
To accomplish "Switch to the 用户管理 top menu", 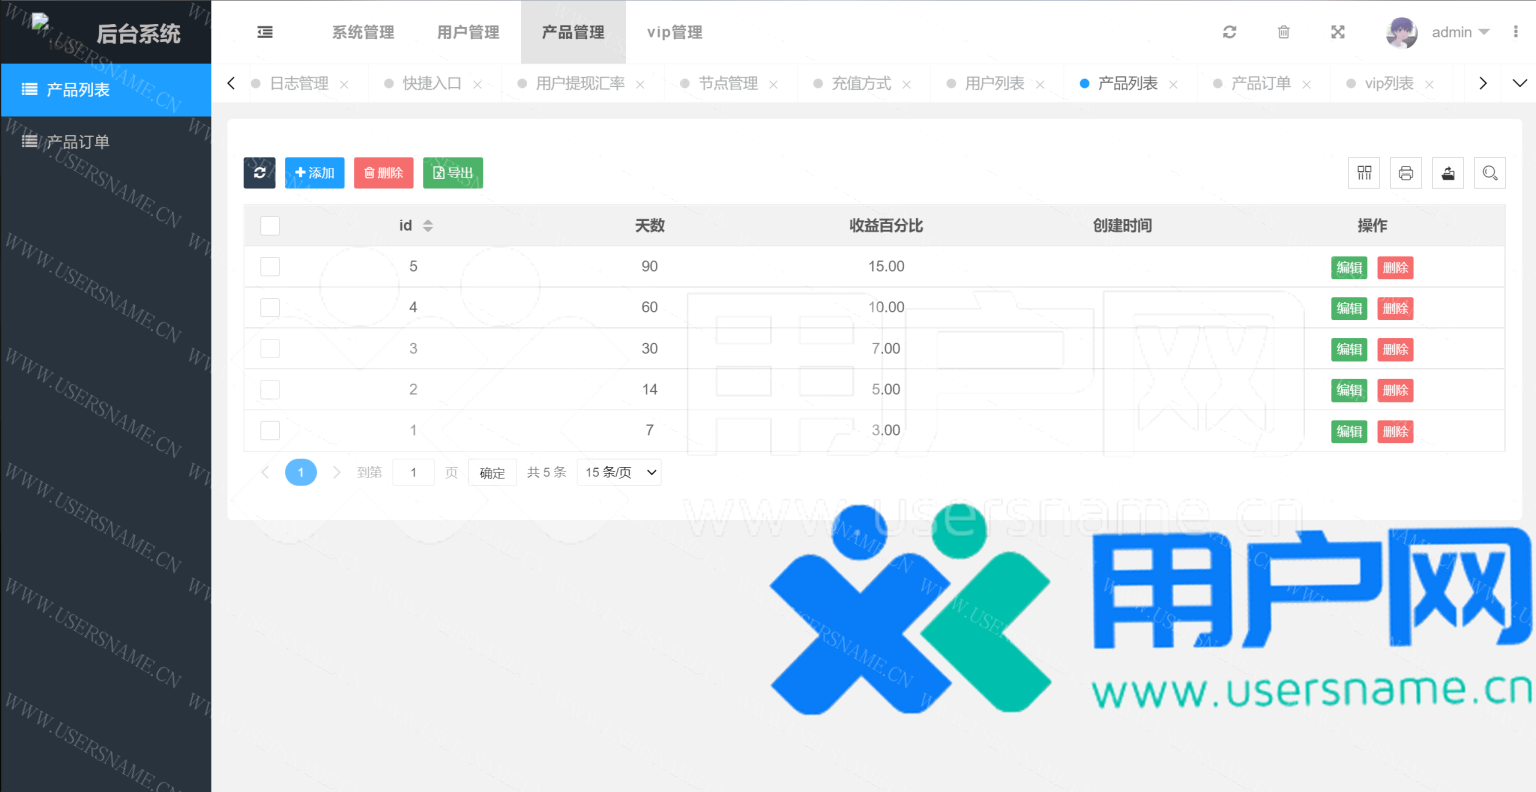I will (x=468, y=32).
